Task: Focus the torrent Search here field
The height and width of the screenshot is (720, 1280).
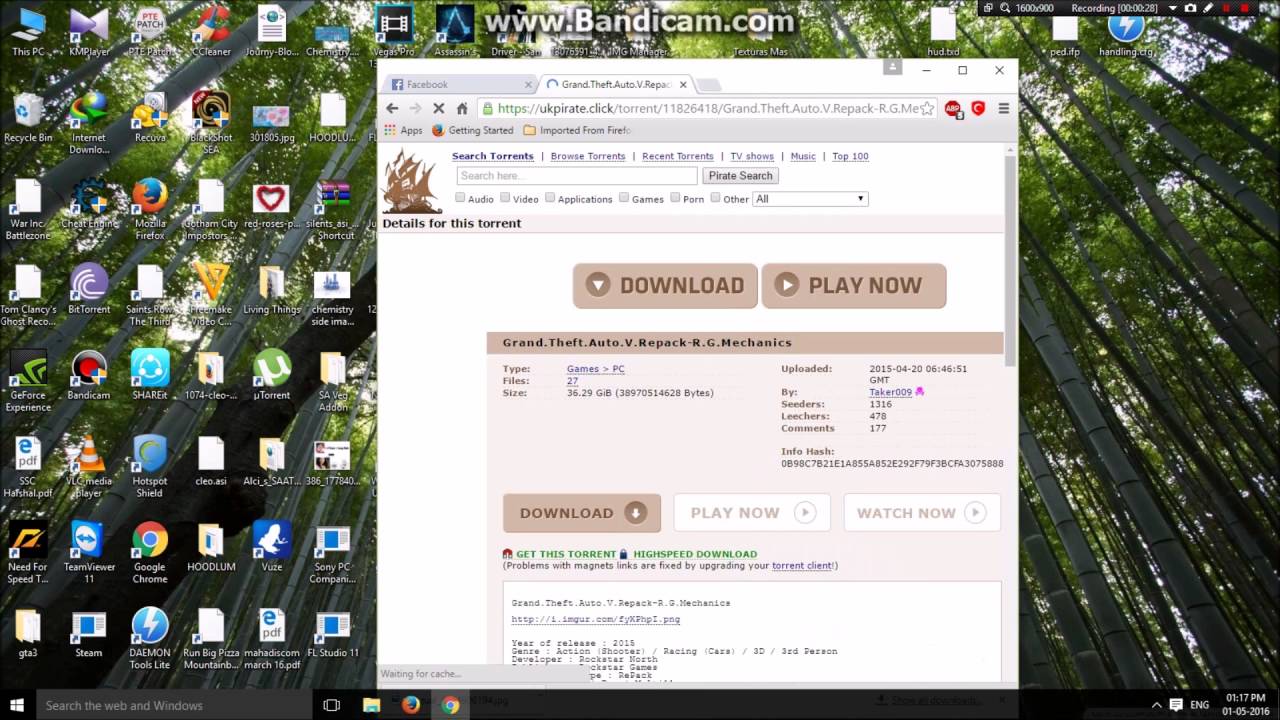Action: click(x=577, y=176)
